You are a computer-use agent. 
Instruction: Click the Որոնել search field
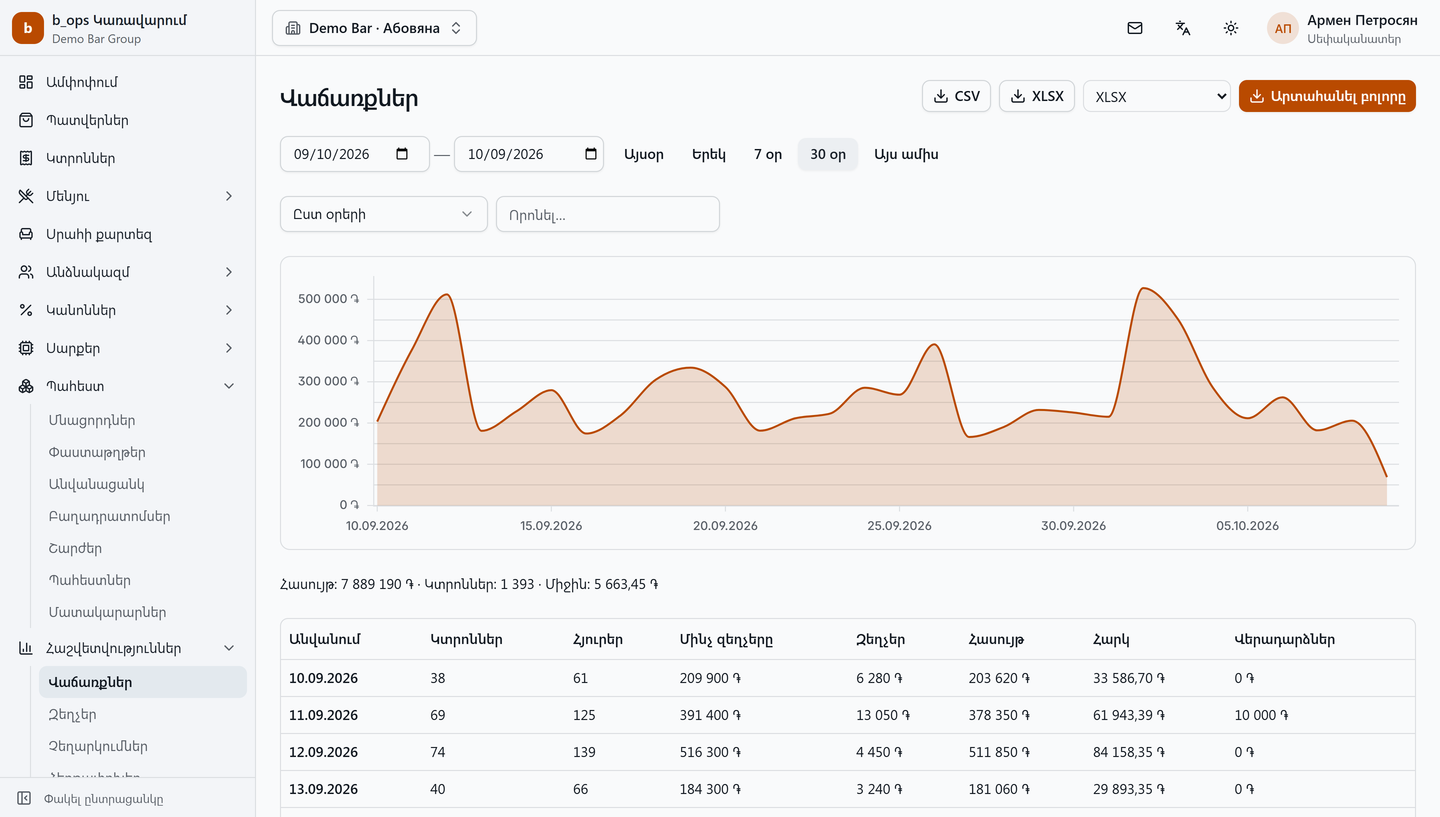click(608, 214)
